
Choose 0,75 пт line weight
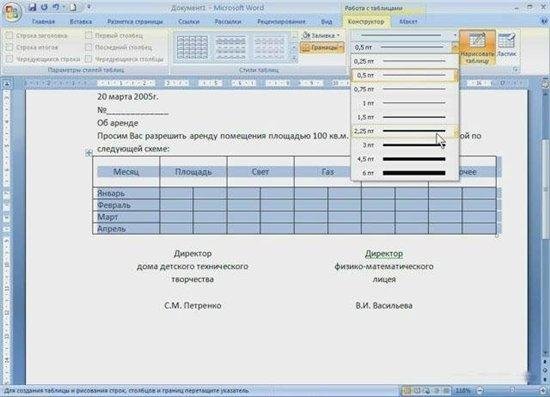[x=404, y=89]
